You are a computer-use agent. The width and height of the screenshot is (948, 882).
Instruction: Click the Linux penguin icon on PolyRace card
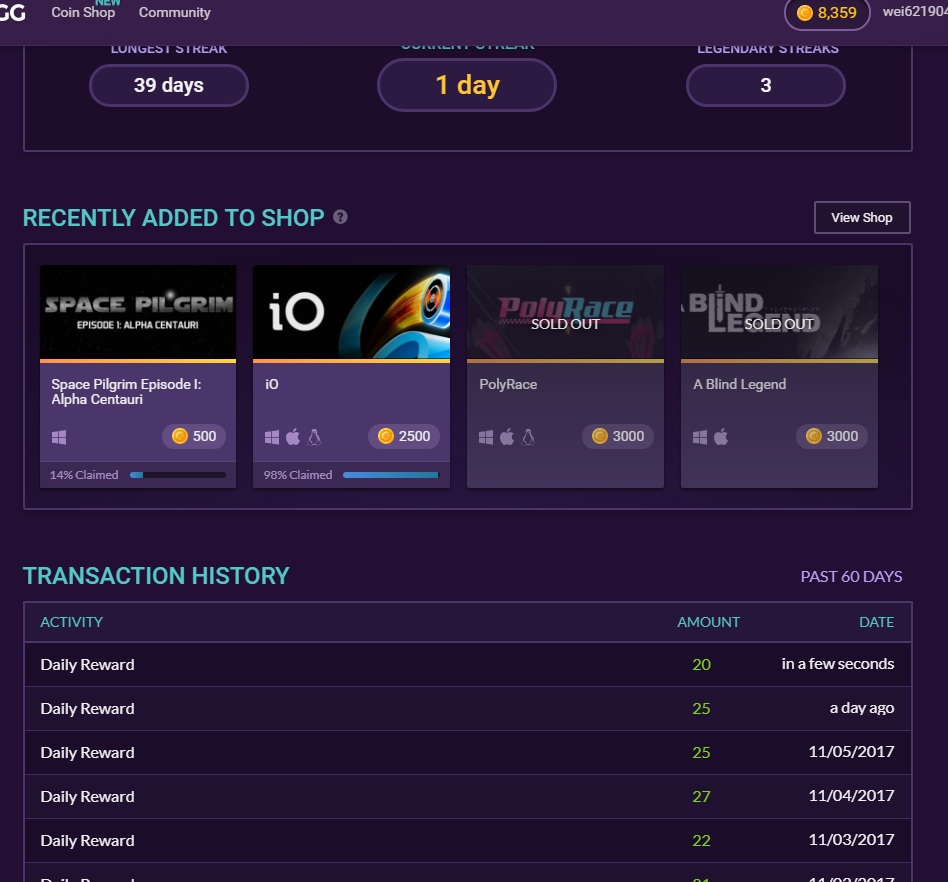528,436
